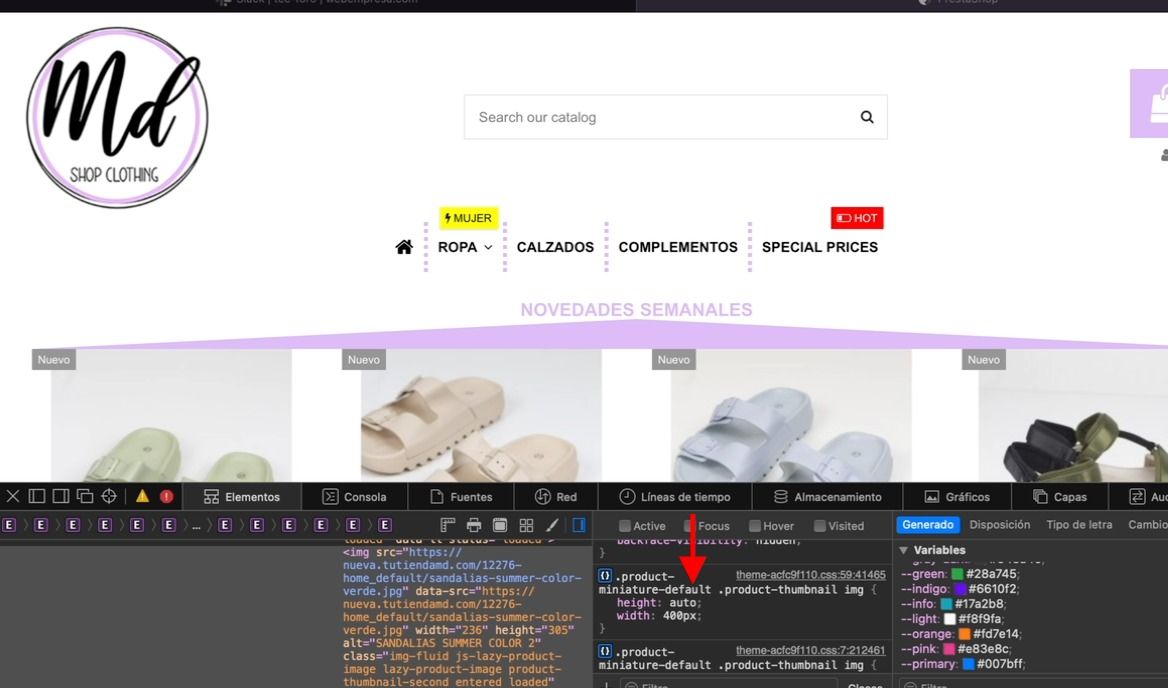The height and width of the screenshot is (688, 1168).
Task: Open the black and olive sandals thumbnail
Action: pyautogui.click(x=1073, y=415)
